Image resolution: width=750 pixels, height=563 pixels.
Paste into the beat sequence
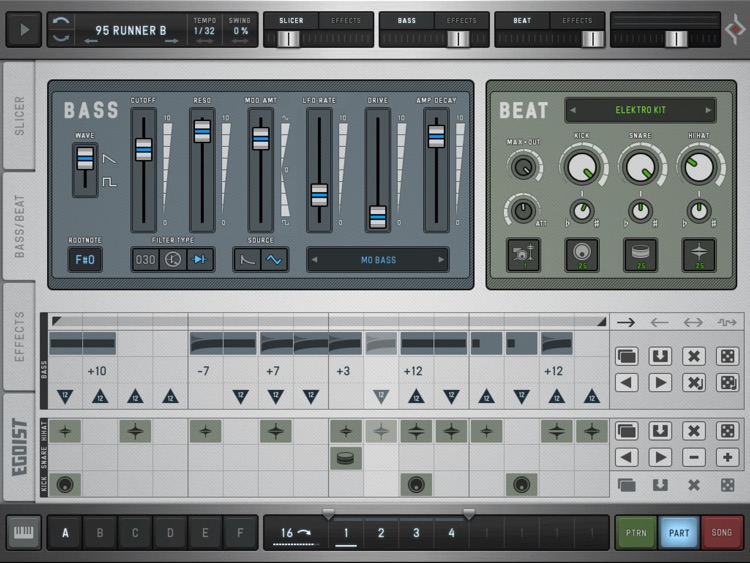[660, 431]
